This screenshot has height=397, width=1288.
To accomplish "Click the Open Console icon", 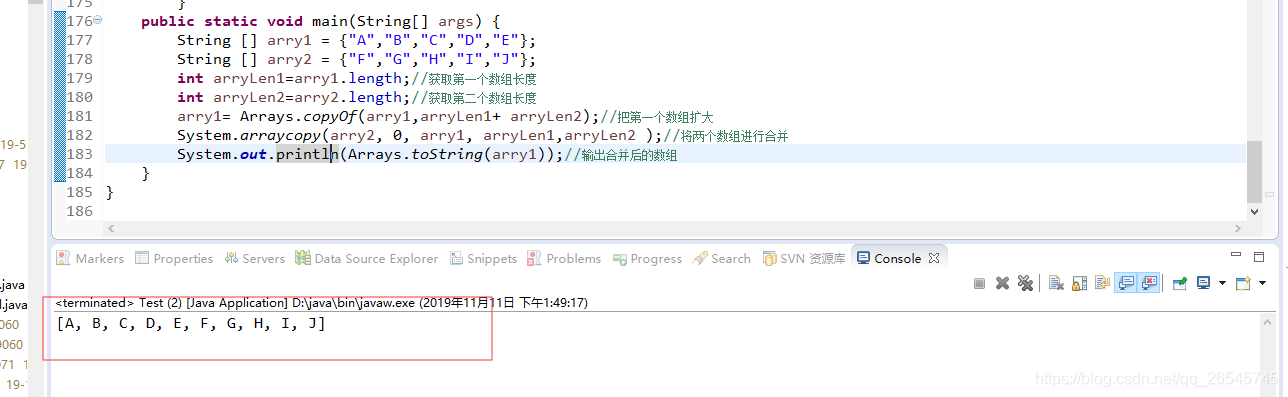I will tap(1243, 283).
